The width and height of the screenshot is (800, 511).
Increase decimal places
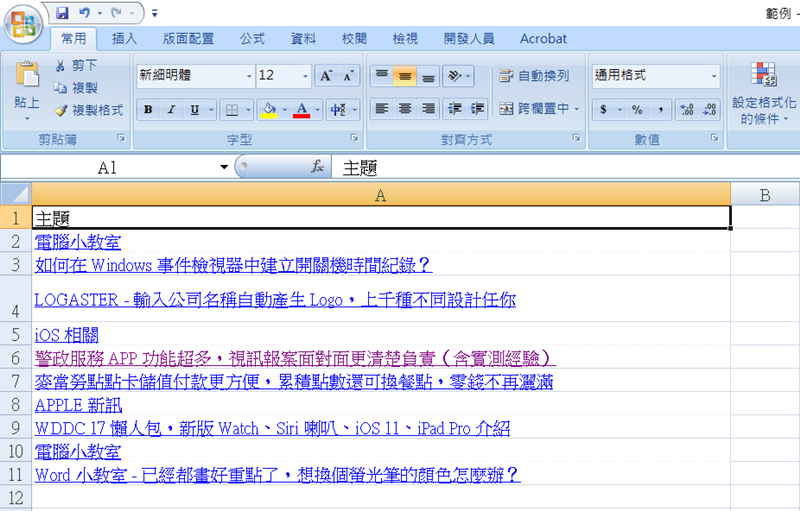click(x=687, y=110)
